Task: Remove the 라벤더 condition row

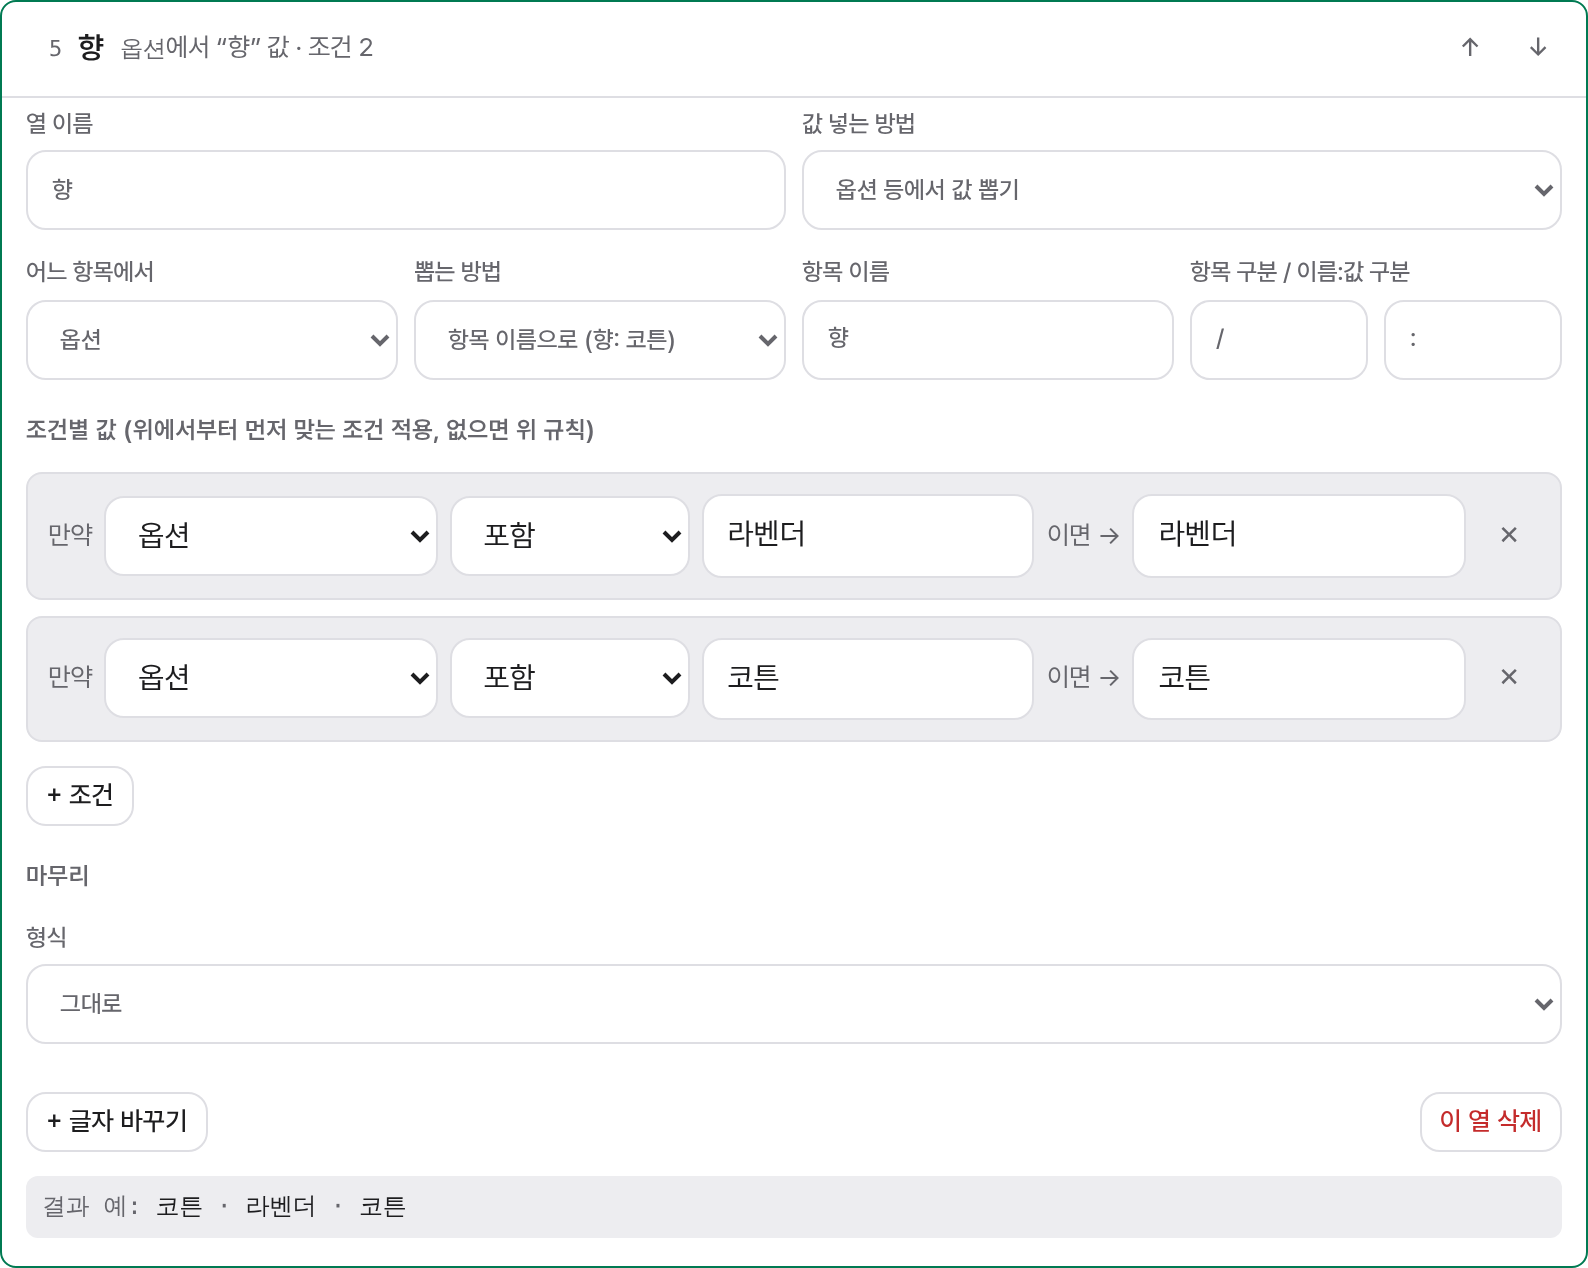Action: tap(1509, 535)
